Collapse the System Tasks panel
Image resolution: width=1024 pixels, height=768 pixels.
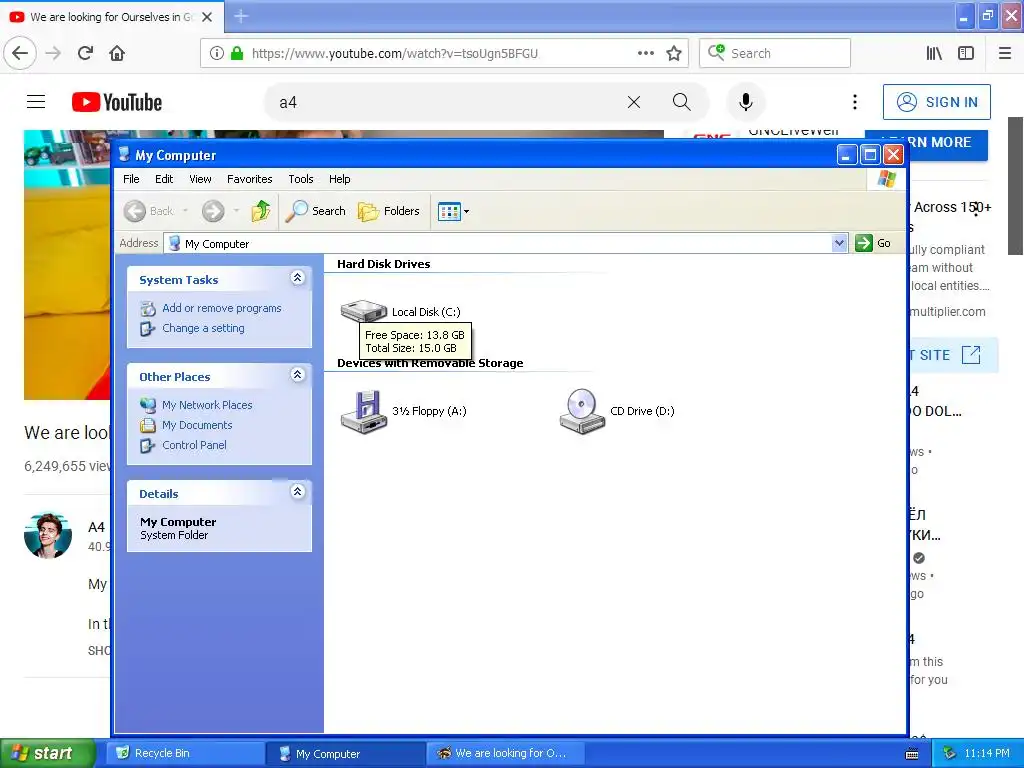click(x=297, y=278)
